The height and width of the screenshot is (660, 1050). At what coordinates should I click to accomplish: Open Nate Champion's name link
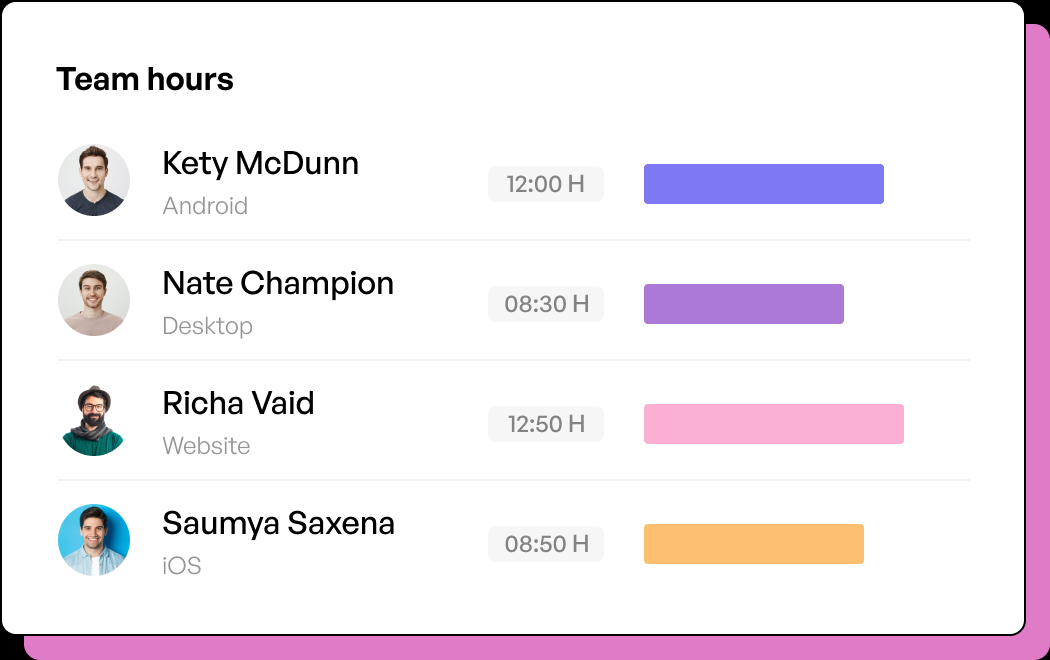pyautogui.click(x=278, y=284)
